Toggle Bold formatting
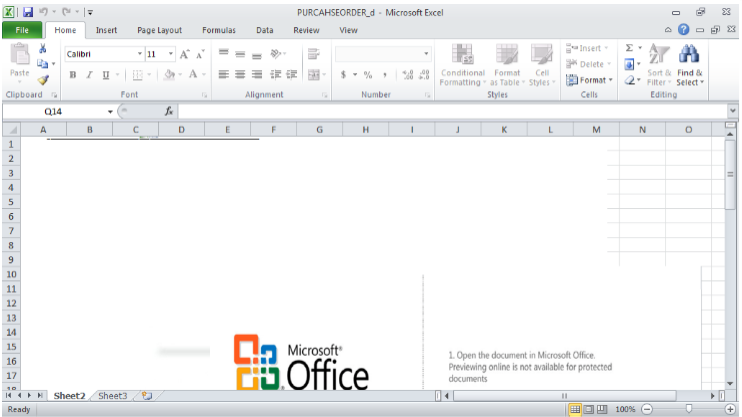 click(x=73, y=74)
